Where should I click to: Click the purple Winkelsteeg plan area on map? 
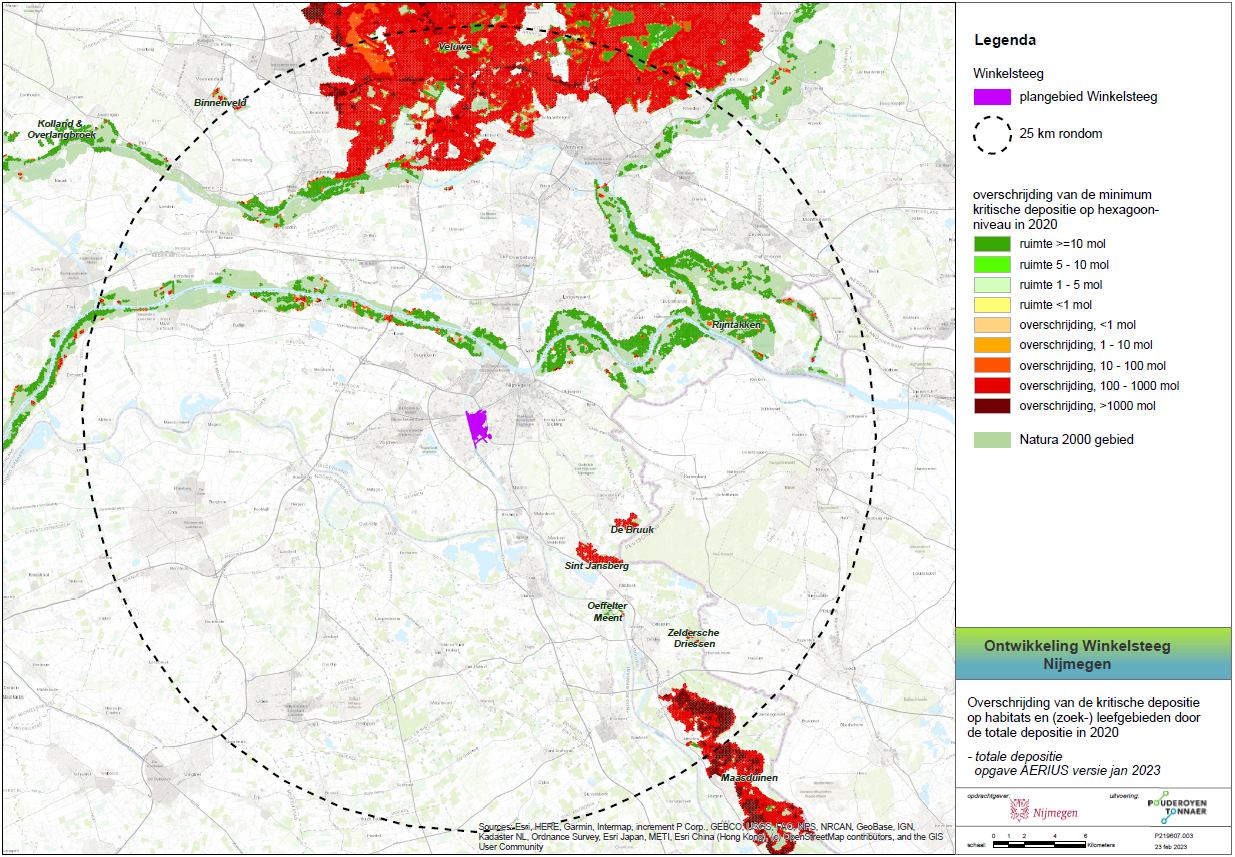tap(478, 427)
